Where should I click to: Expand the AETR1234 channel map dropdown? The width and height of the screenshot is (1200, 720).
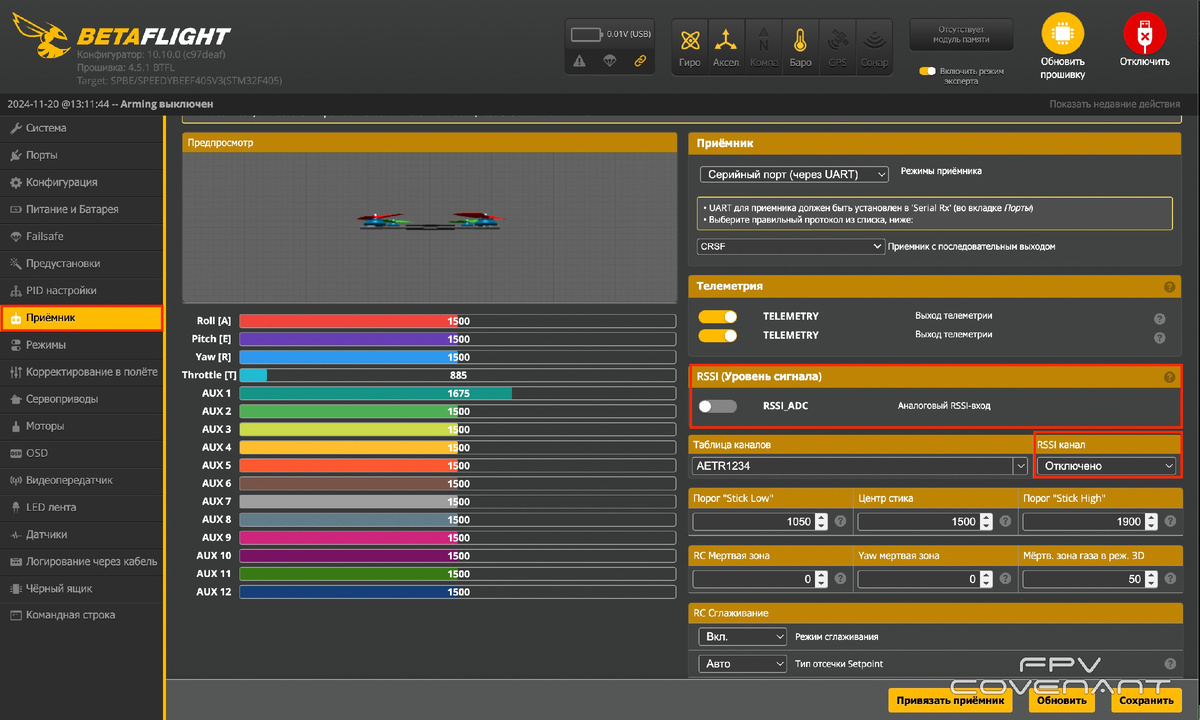[x=859, y=466]
